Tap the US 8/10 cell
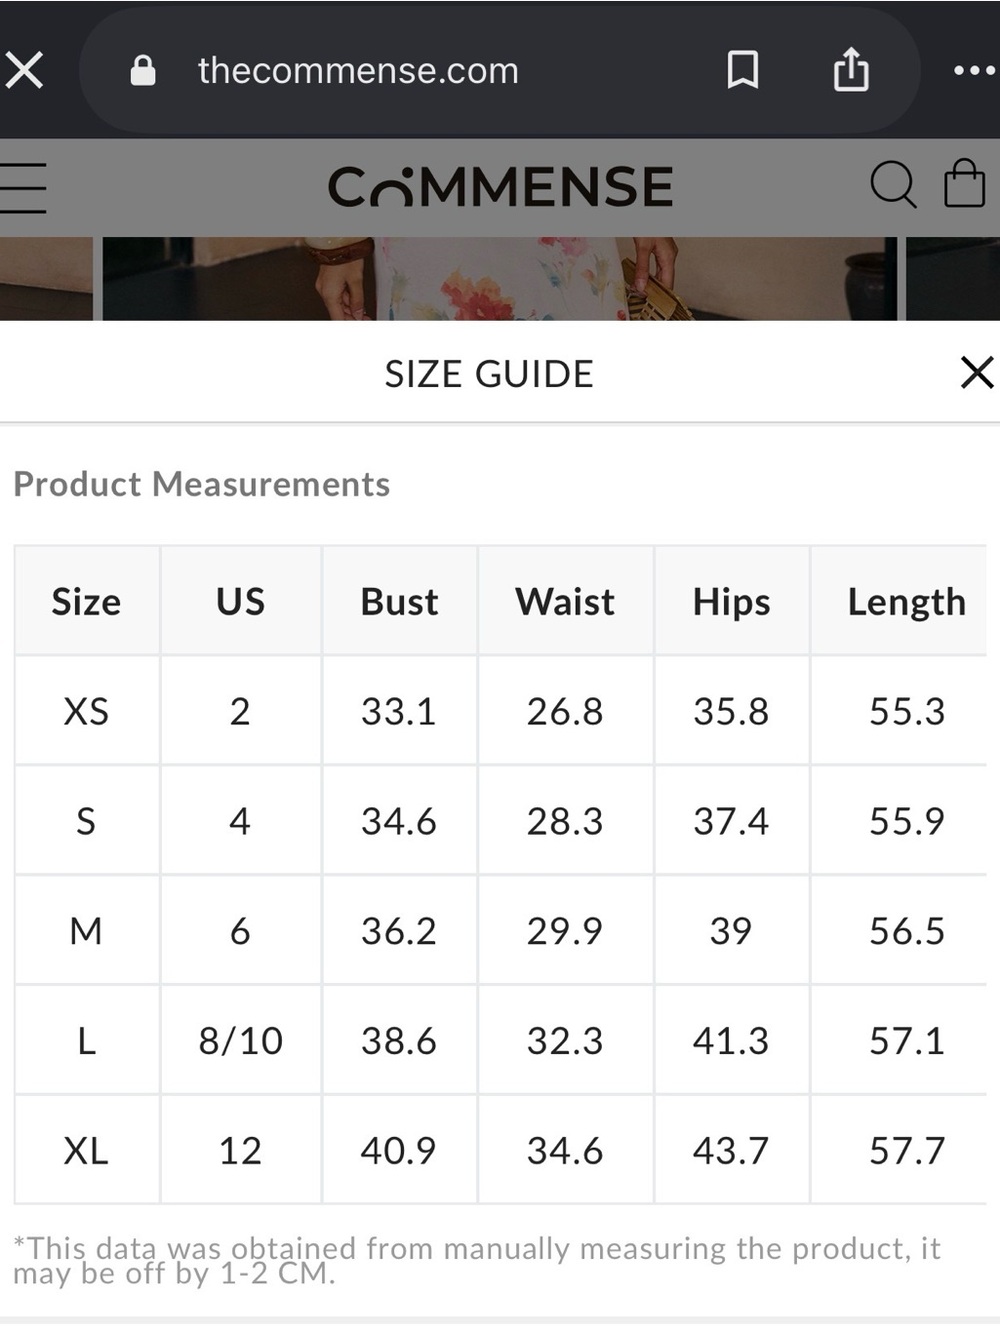 click(240, 1041)
